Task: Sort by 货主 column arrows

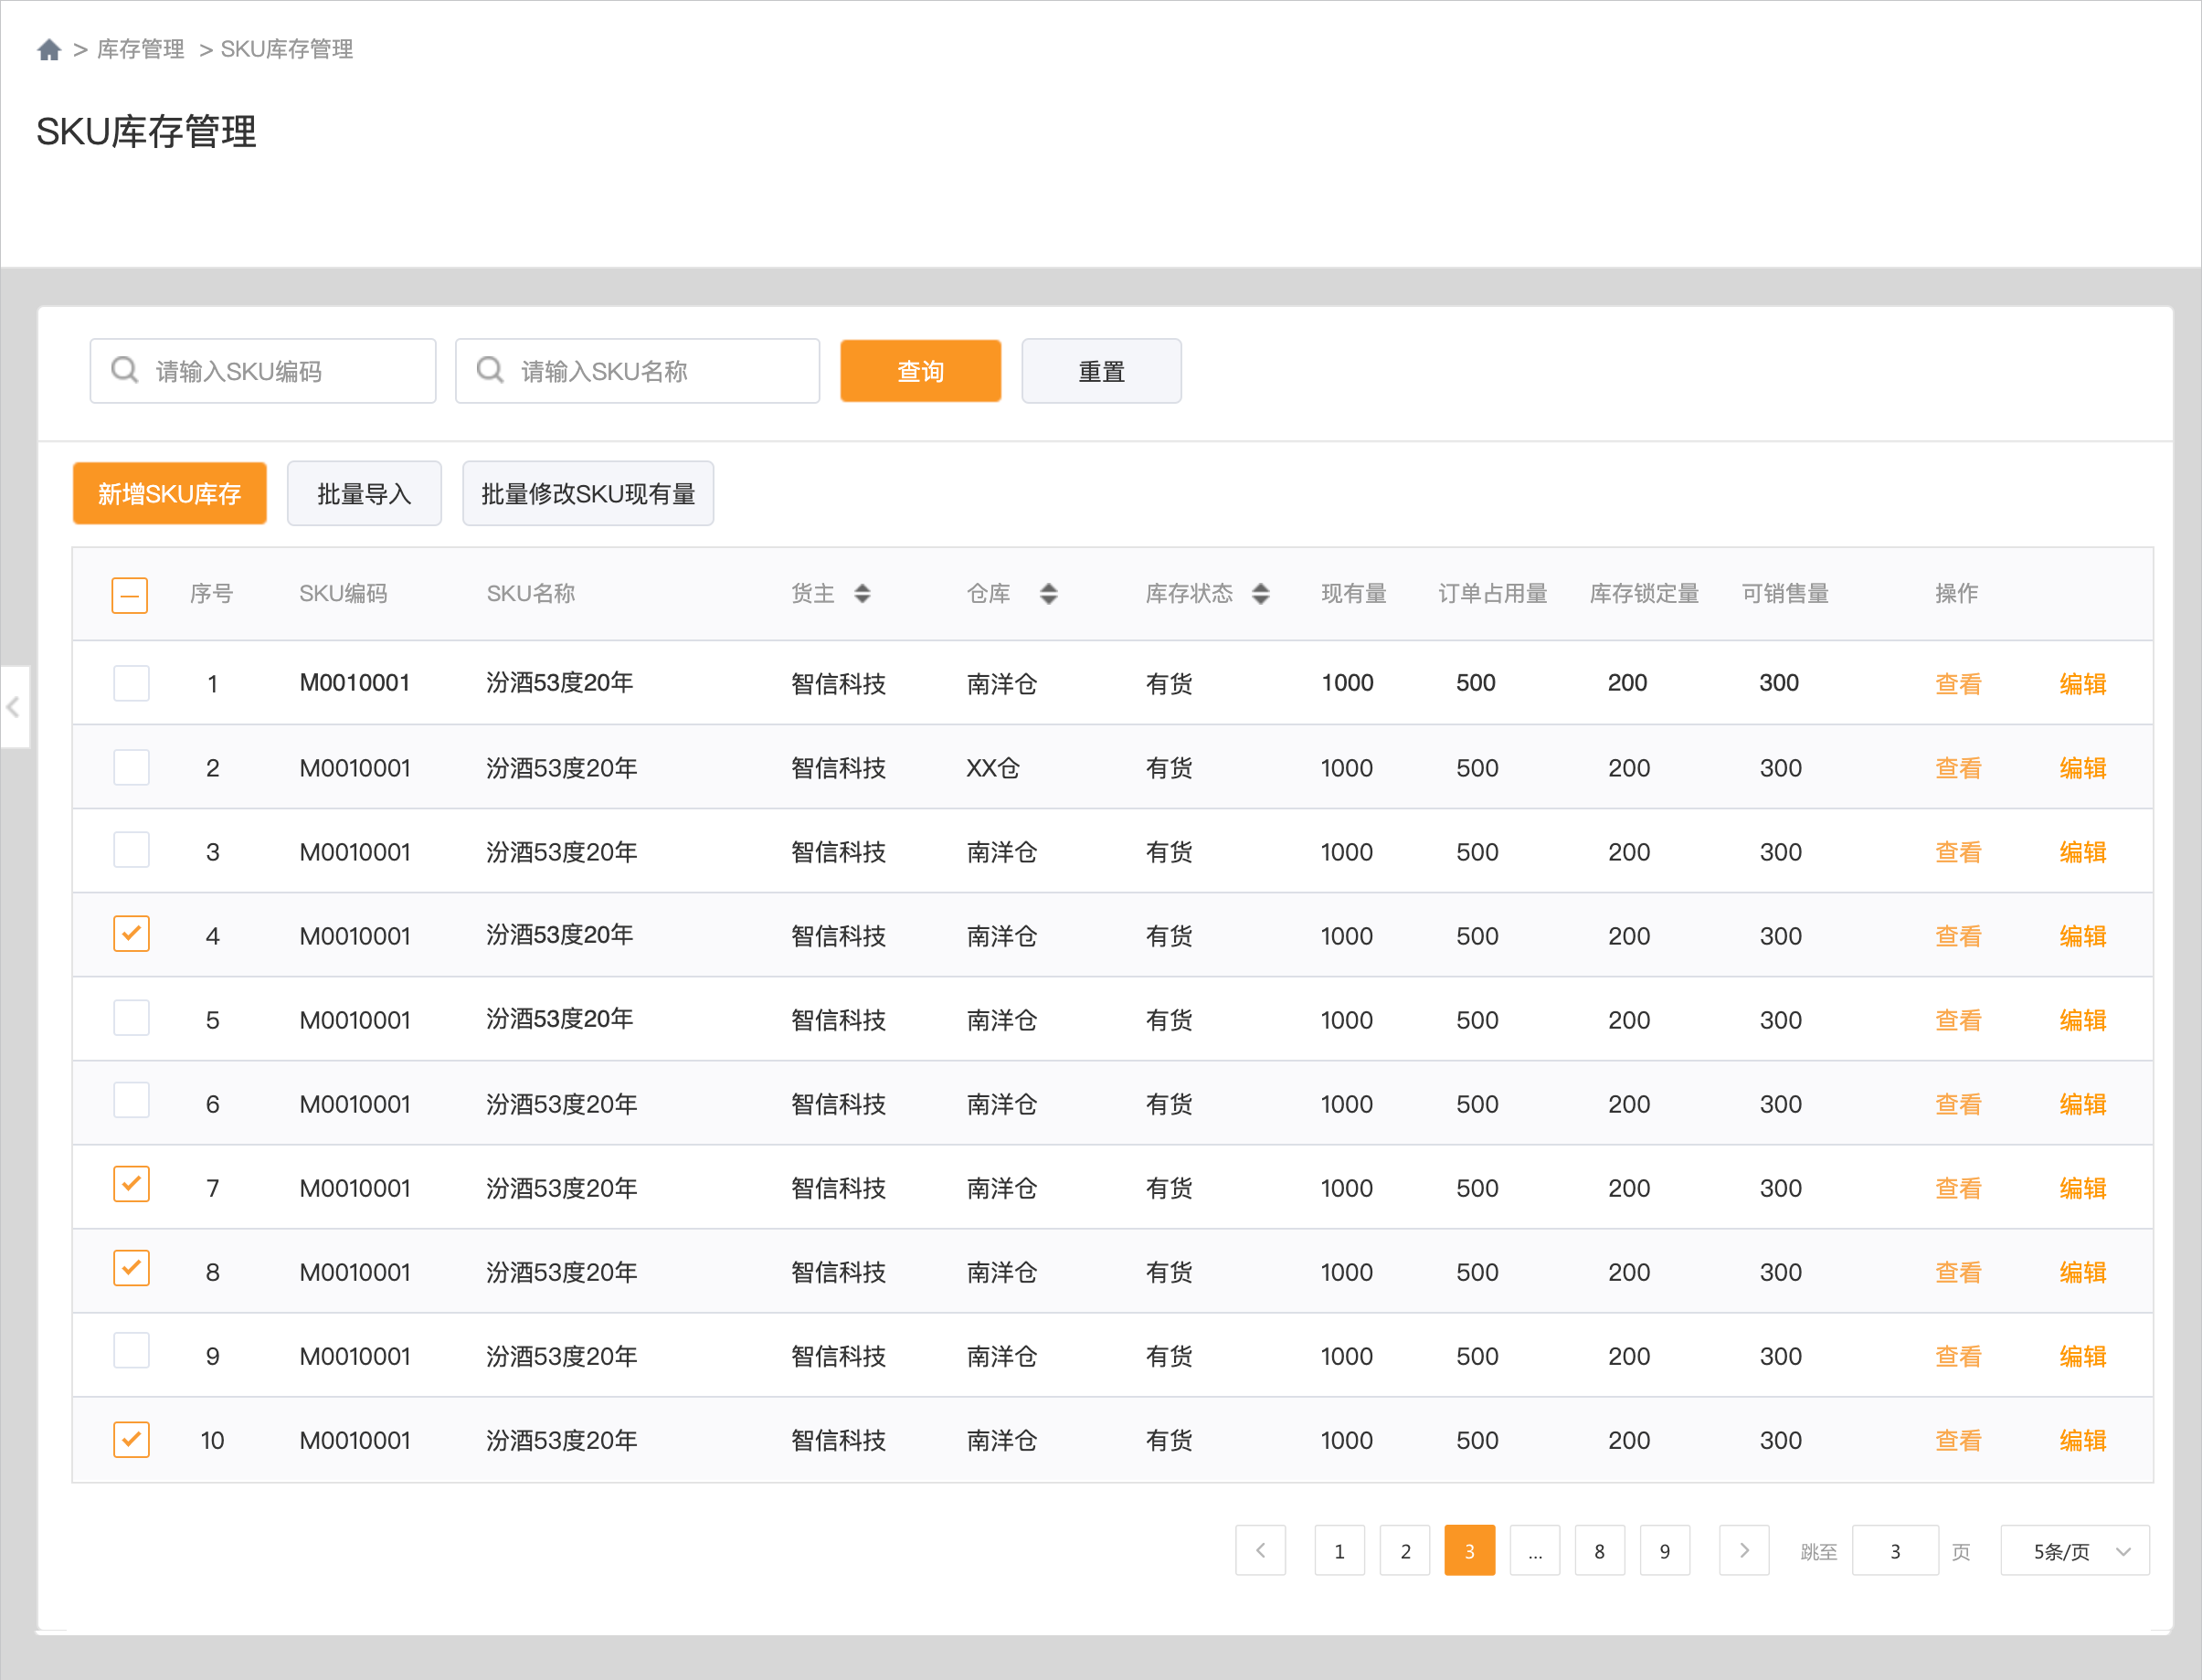Action: pos(862,594)
